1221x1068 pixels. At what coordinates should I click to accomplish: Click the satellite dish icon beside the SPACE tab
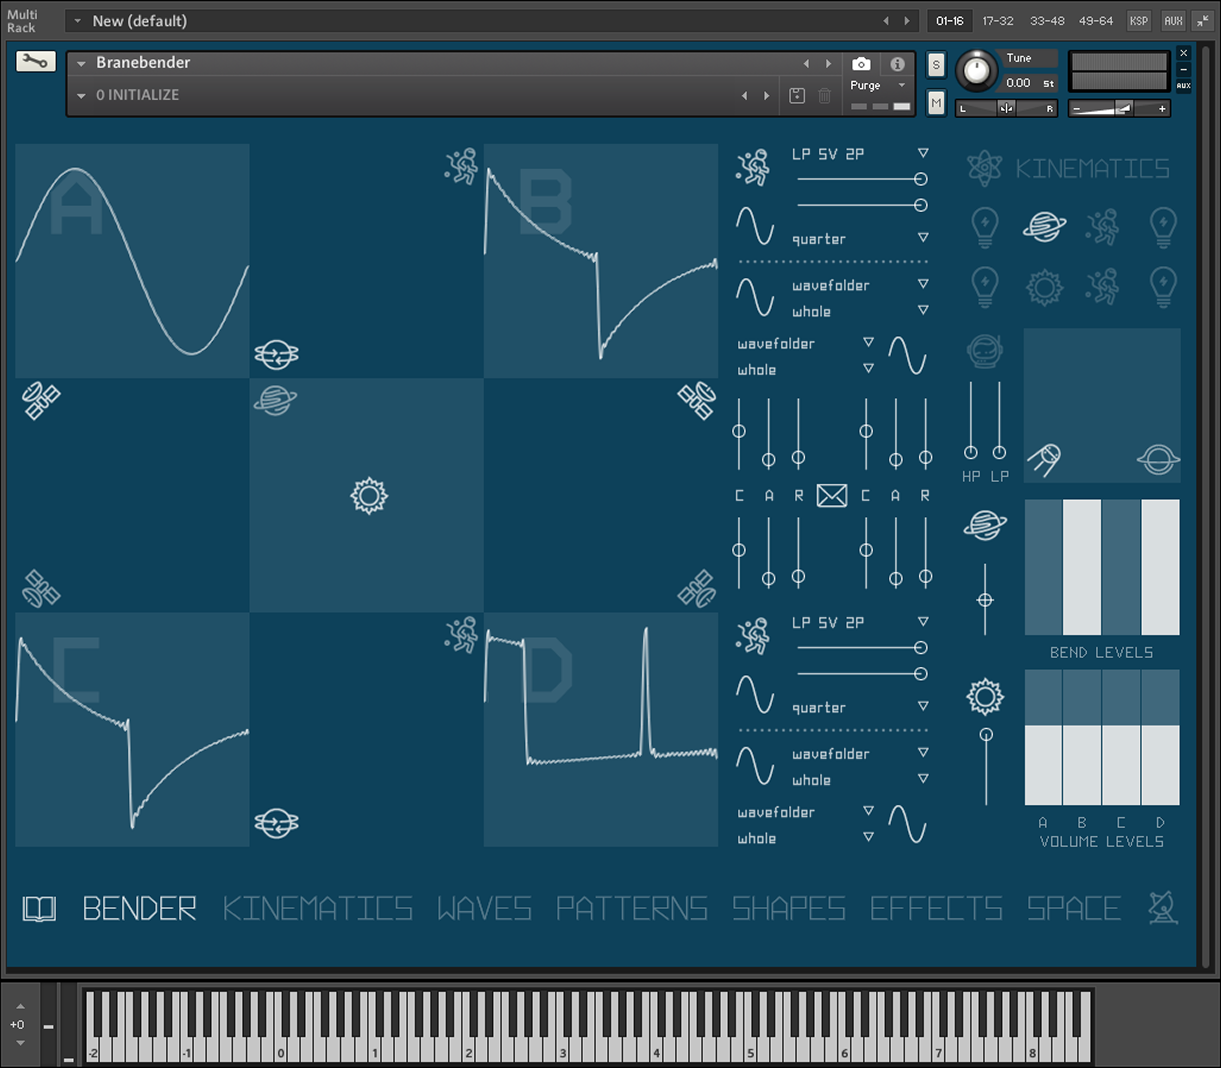click(x=1162, y=907)
